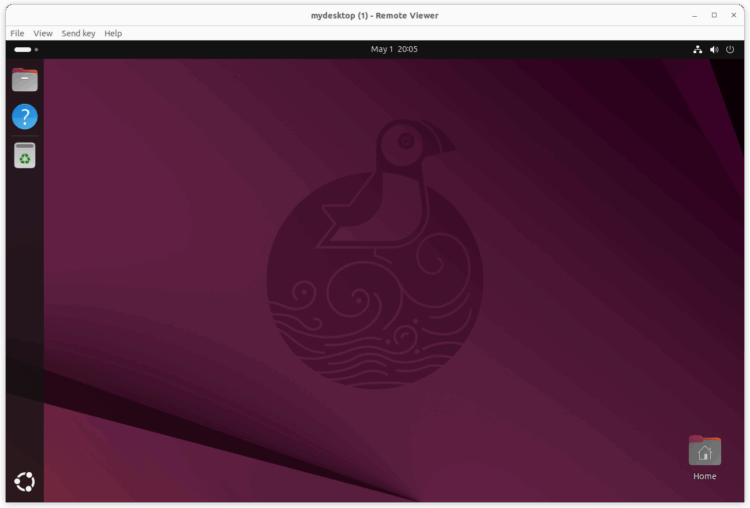Viewport: 750px width, 508px height.
Task: Open the Help menu in Remote Viewer
Action: 113,33
